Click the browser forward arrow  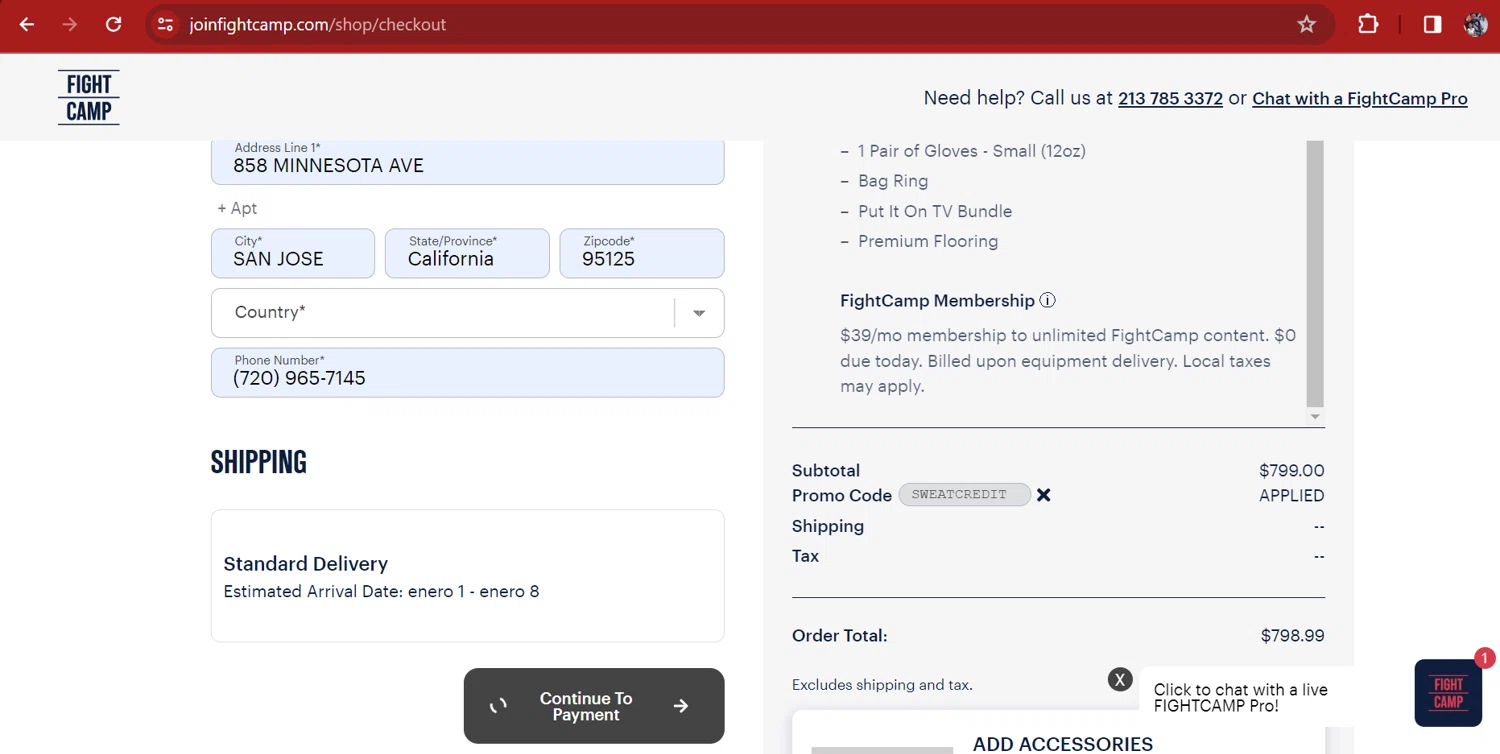click(x=70, y=24)
